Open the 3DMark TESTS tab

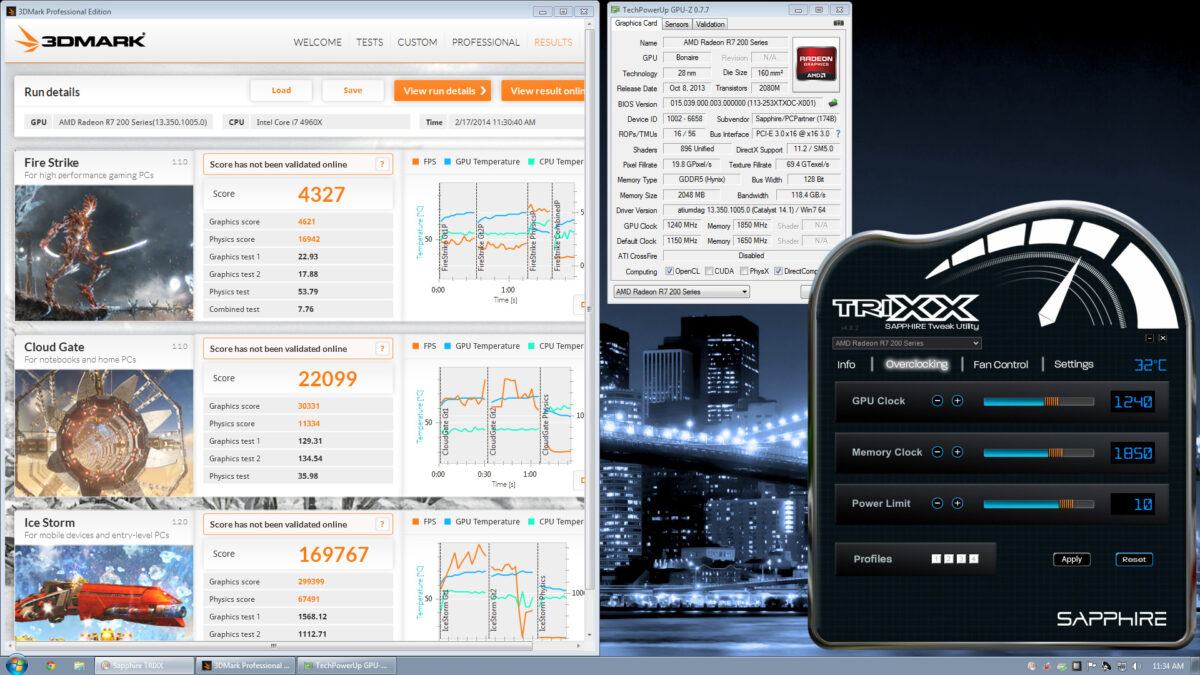[x=370, y=42]
